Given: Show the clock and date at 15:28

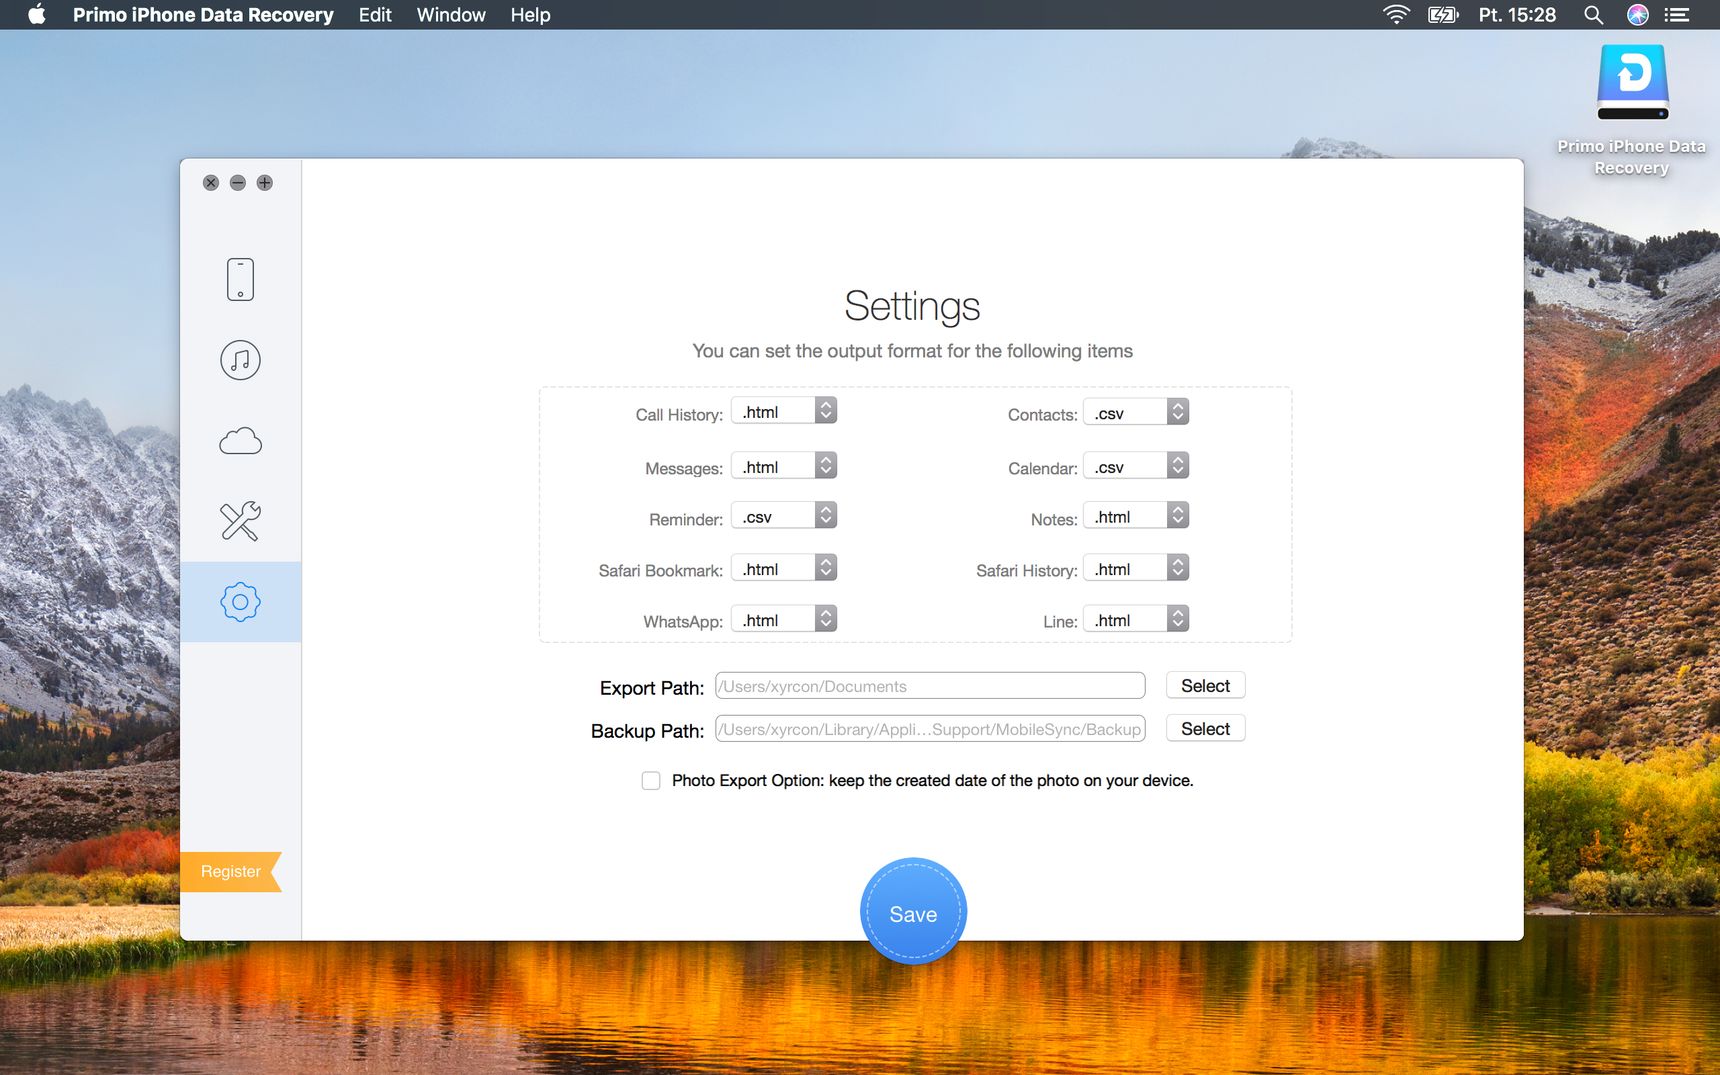Looking at the screenshot, I should point(1517,14).
